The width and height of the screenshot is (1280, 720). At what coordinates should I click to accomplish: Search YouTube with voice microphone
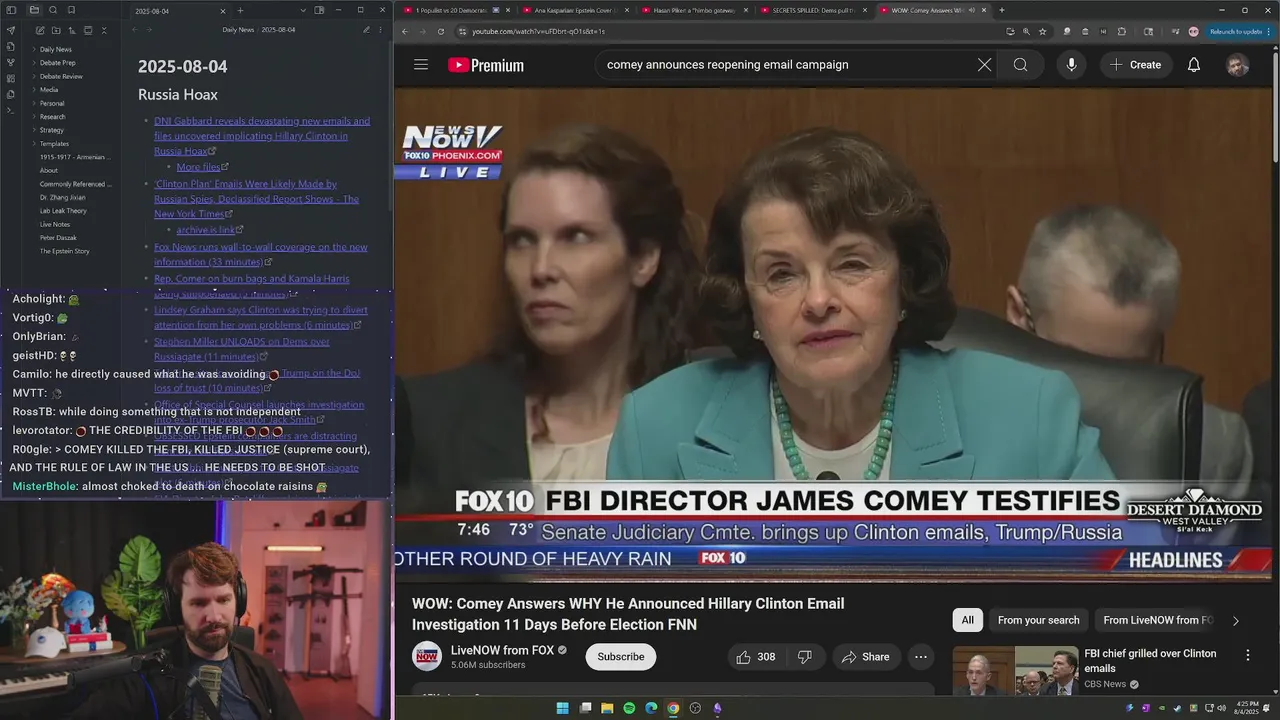tap(1071, 65)
